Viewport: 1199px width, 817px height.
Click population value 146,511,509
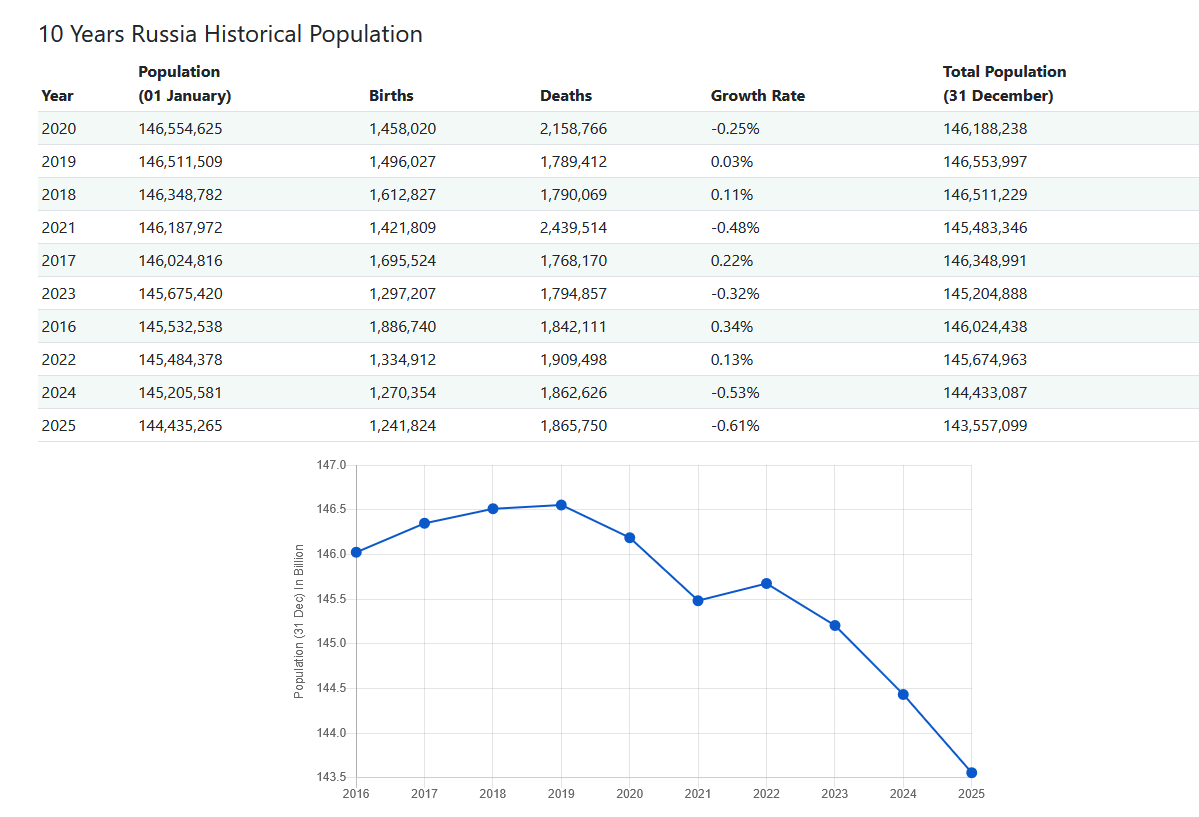(x=180, y=161)
